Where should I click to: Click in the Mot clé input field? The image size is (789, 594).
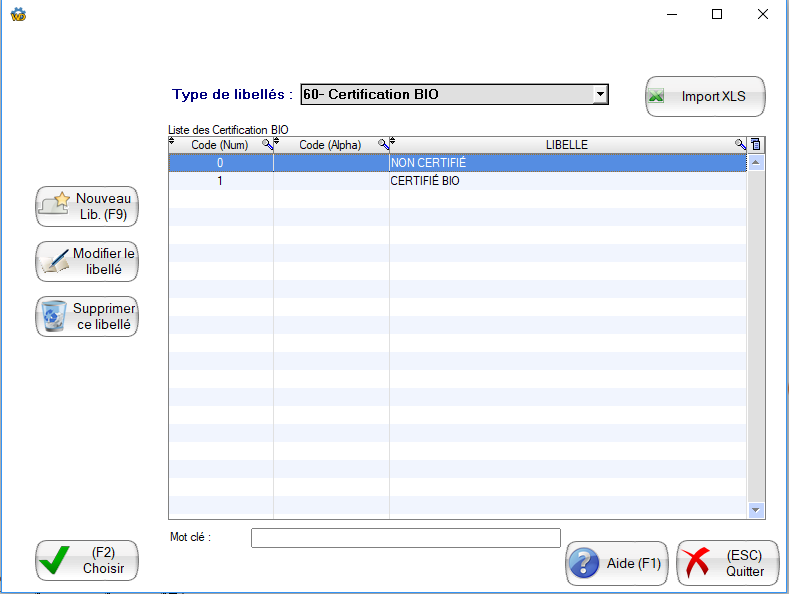click(405, 538)
